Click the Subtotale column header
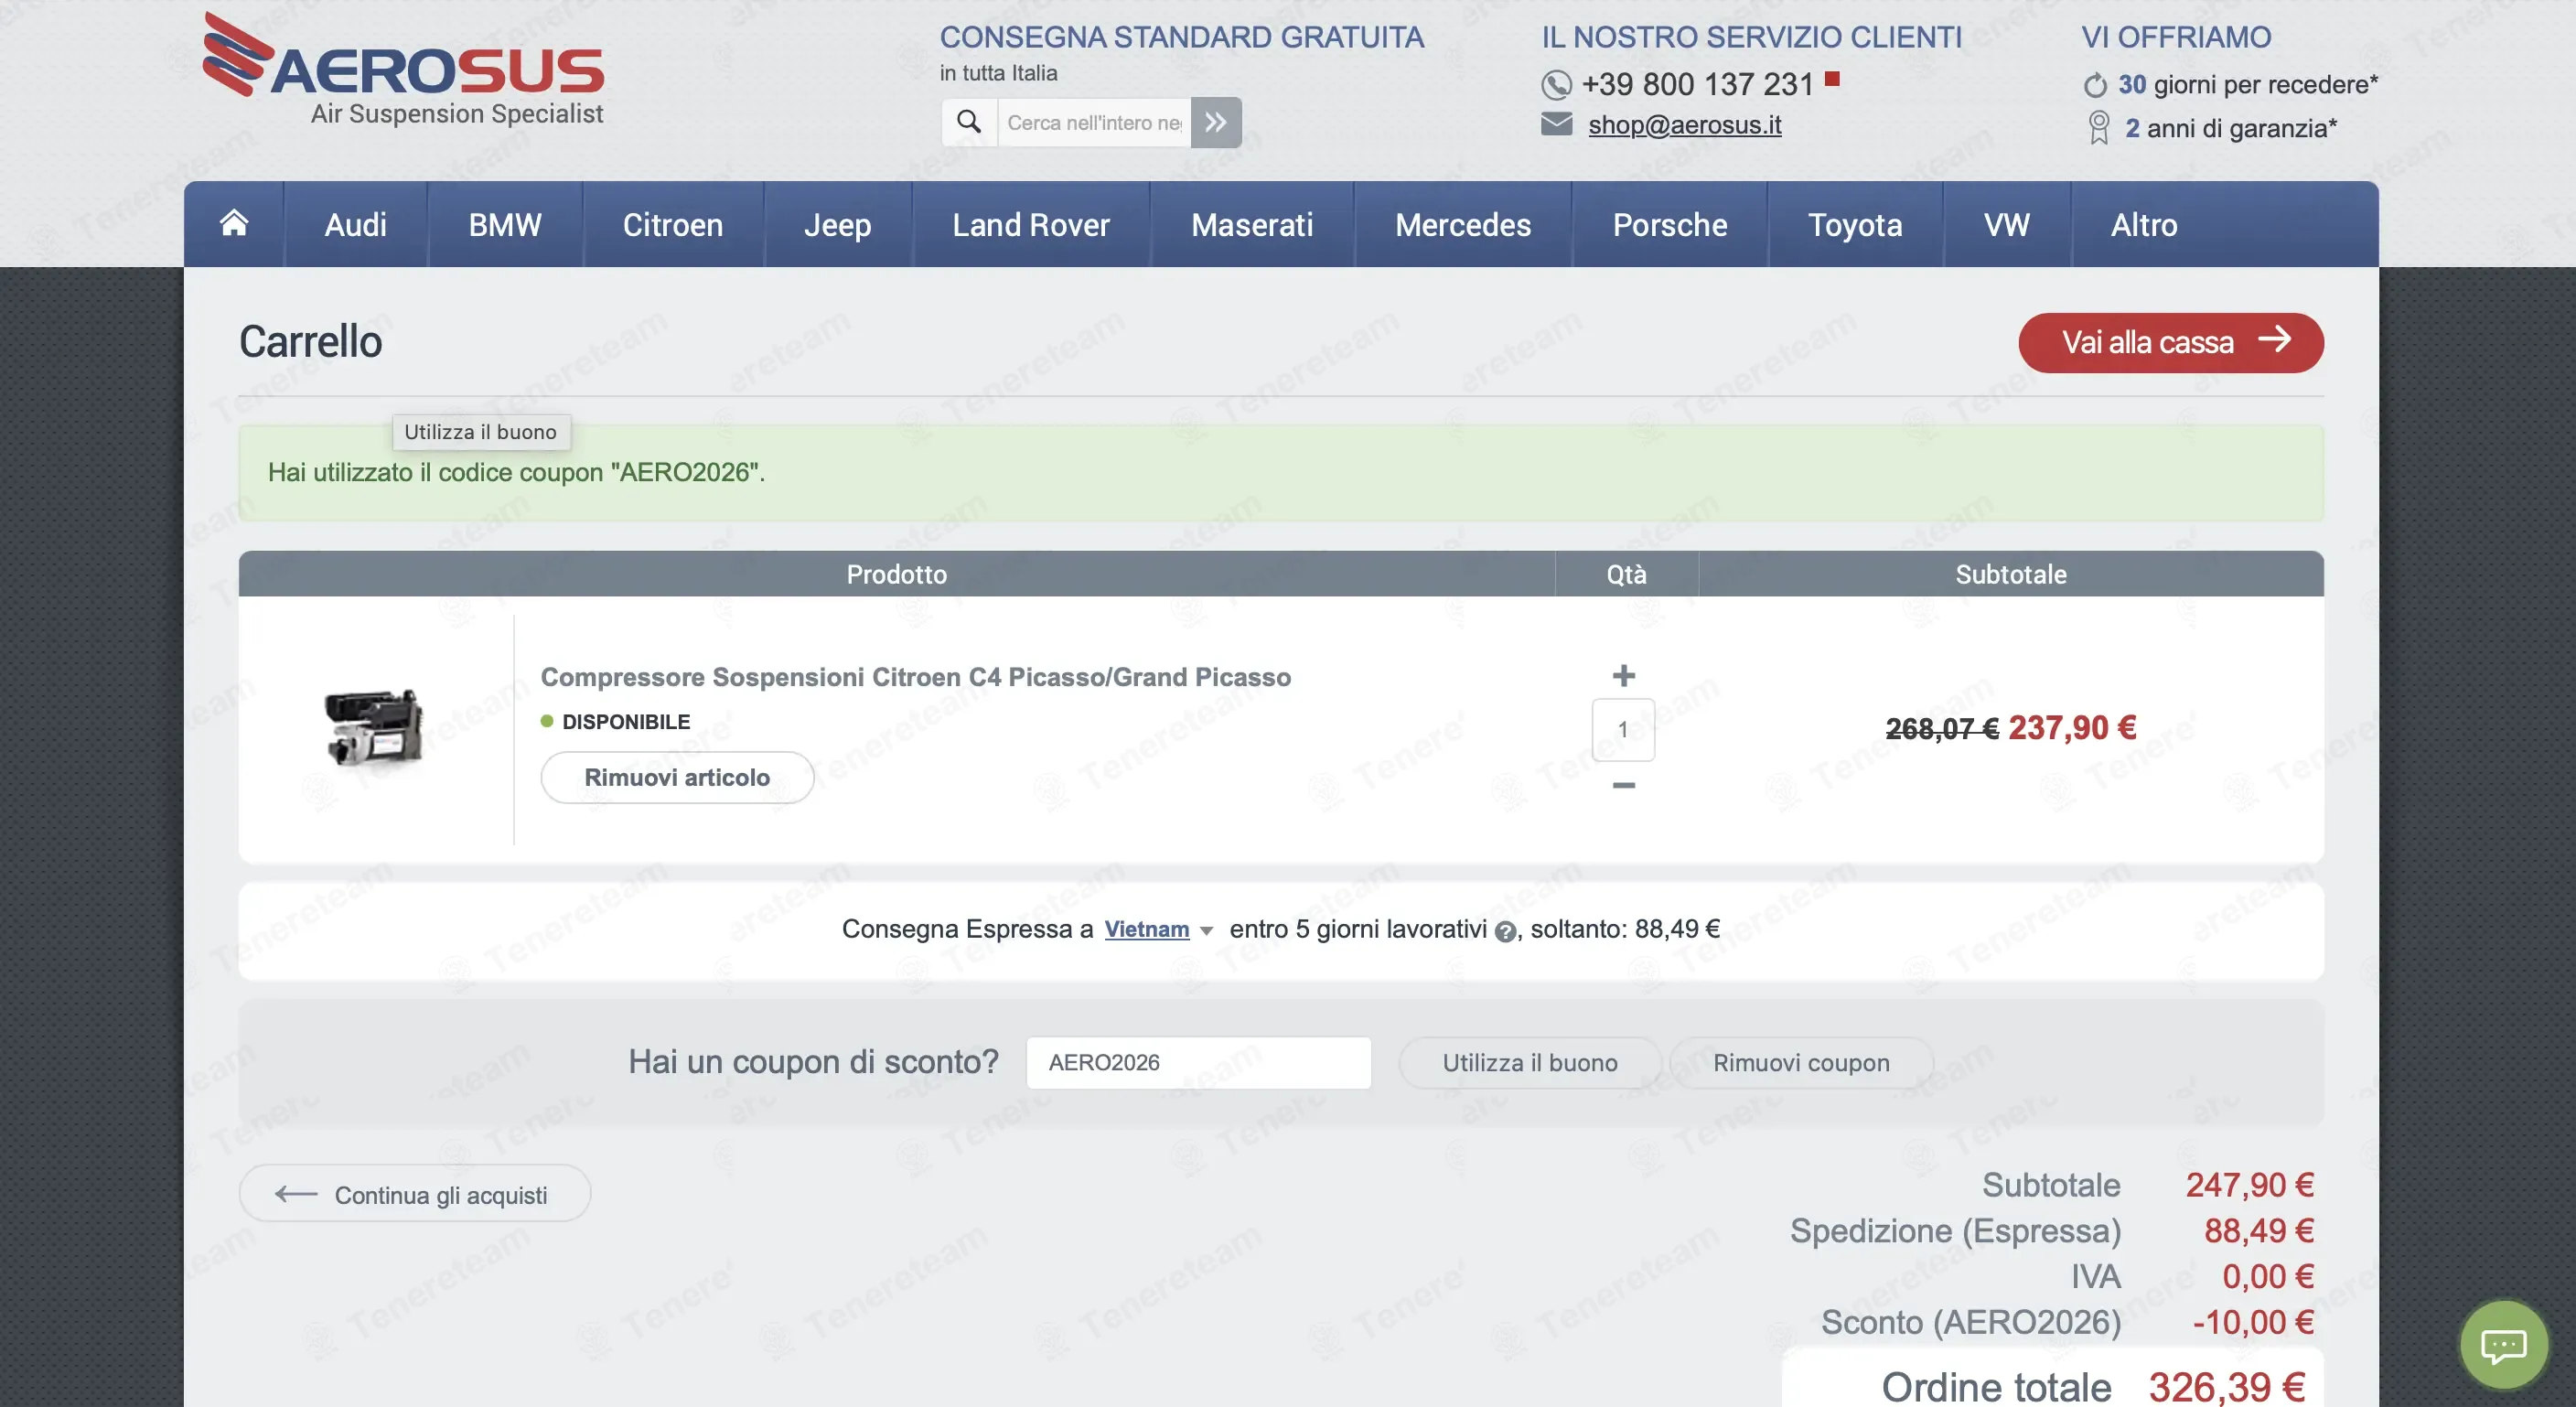This screenshot has width=2576, height=1407. [2011, 574]
